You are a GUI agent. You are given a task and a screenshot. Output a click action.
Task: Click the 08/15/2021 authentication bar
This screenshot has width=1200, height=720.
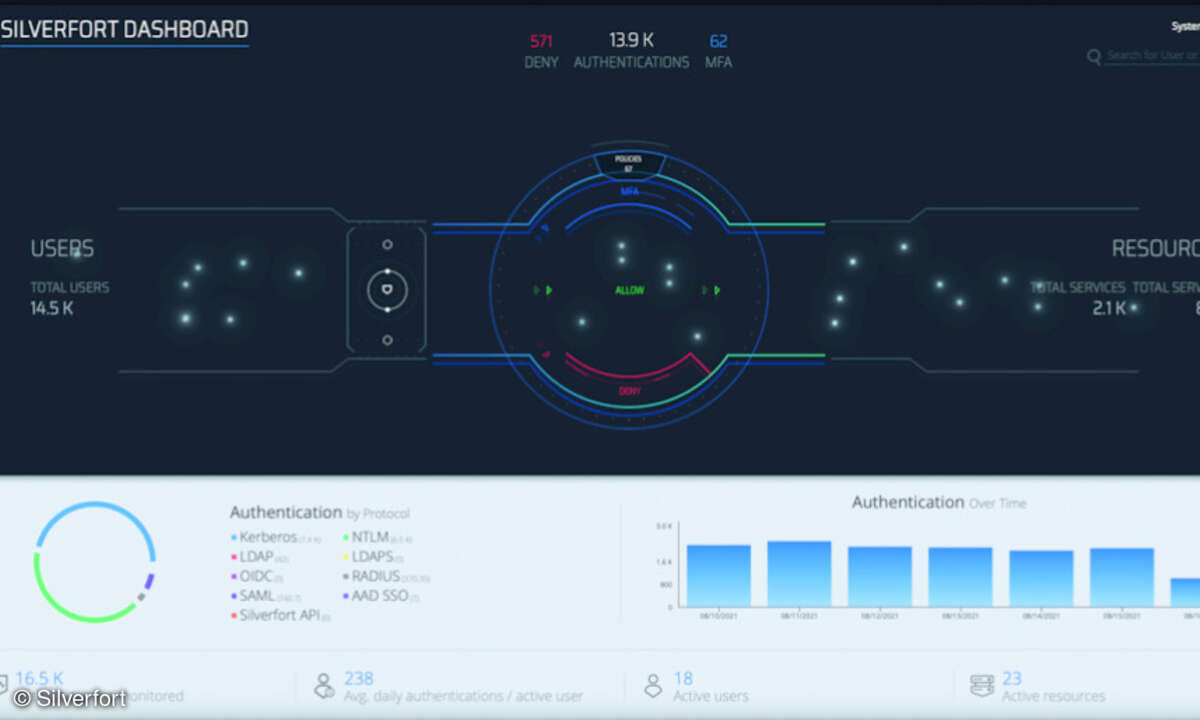click(1122, 577)
